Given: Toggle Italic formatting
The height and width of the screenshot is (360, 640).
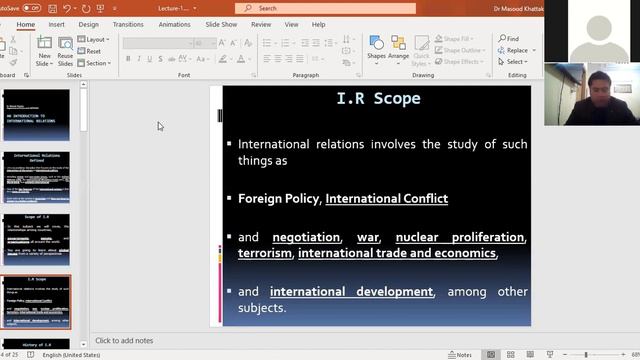Looking at the screenshot, I should (x=139, y=59).
